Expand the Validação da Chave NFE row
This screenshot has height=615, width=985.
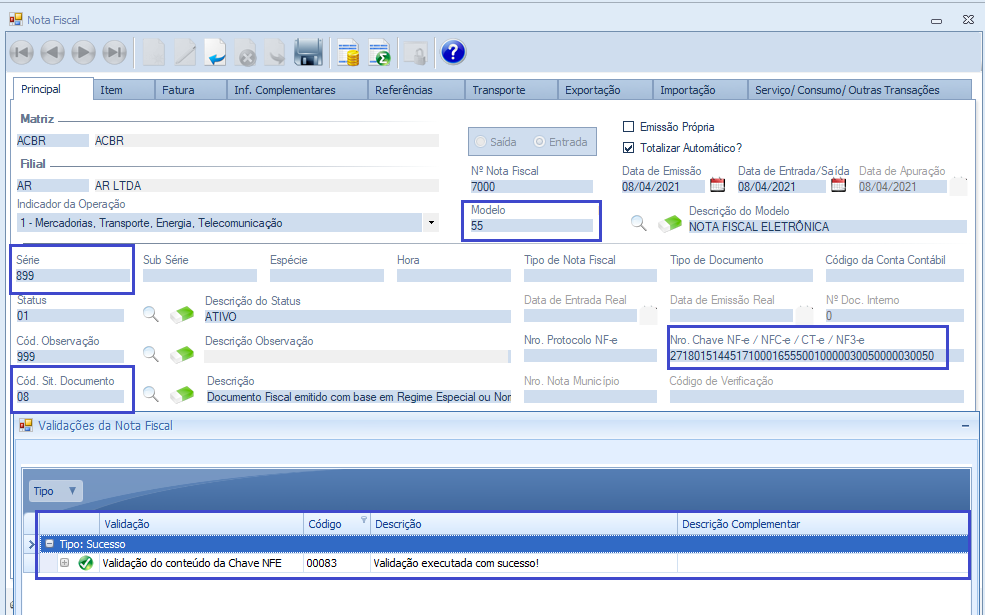point(64,563)
